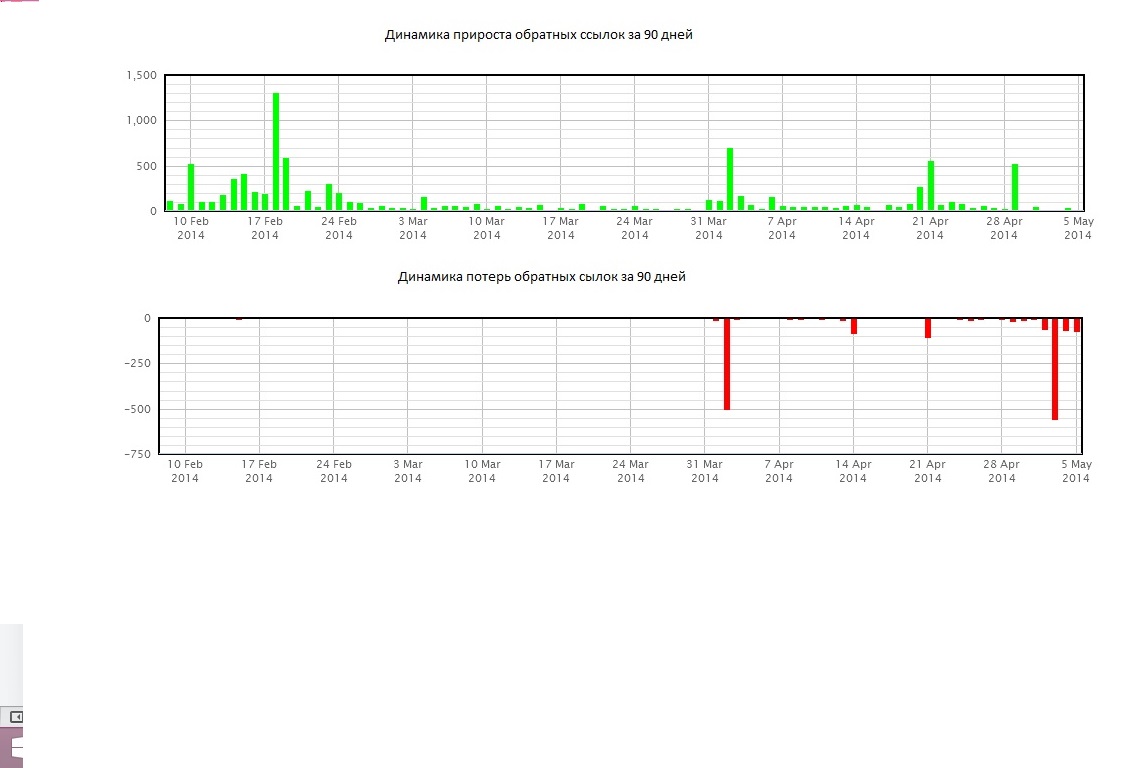1124x768 pixels.
Task: Click the title "Динамика потерь обратных сылок за 90 дней"
Action: tap(541, 276)
